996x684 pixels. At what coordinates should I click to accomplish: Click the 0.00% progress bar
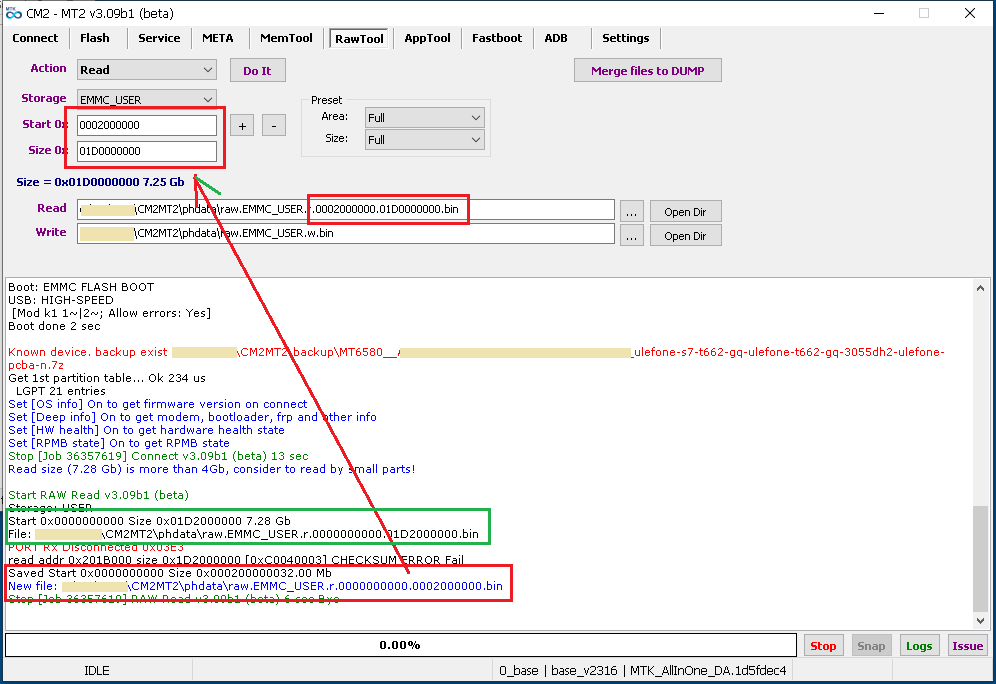pyautogui.click(x=400, y=646)
